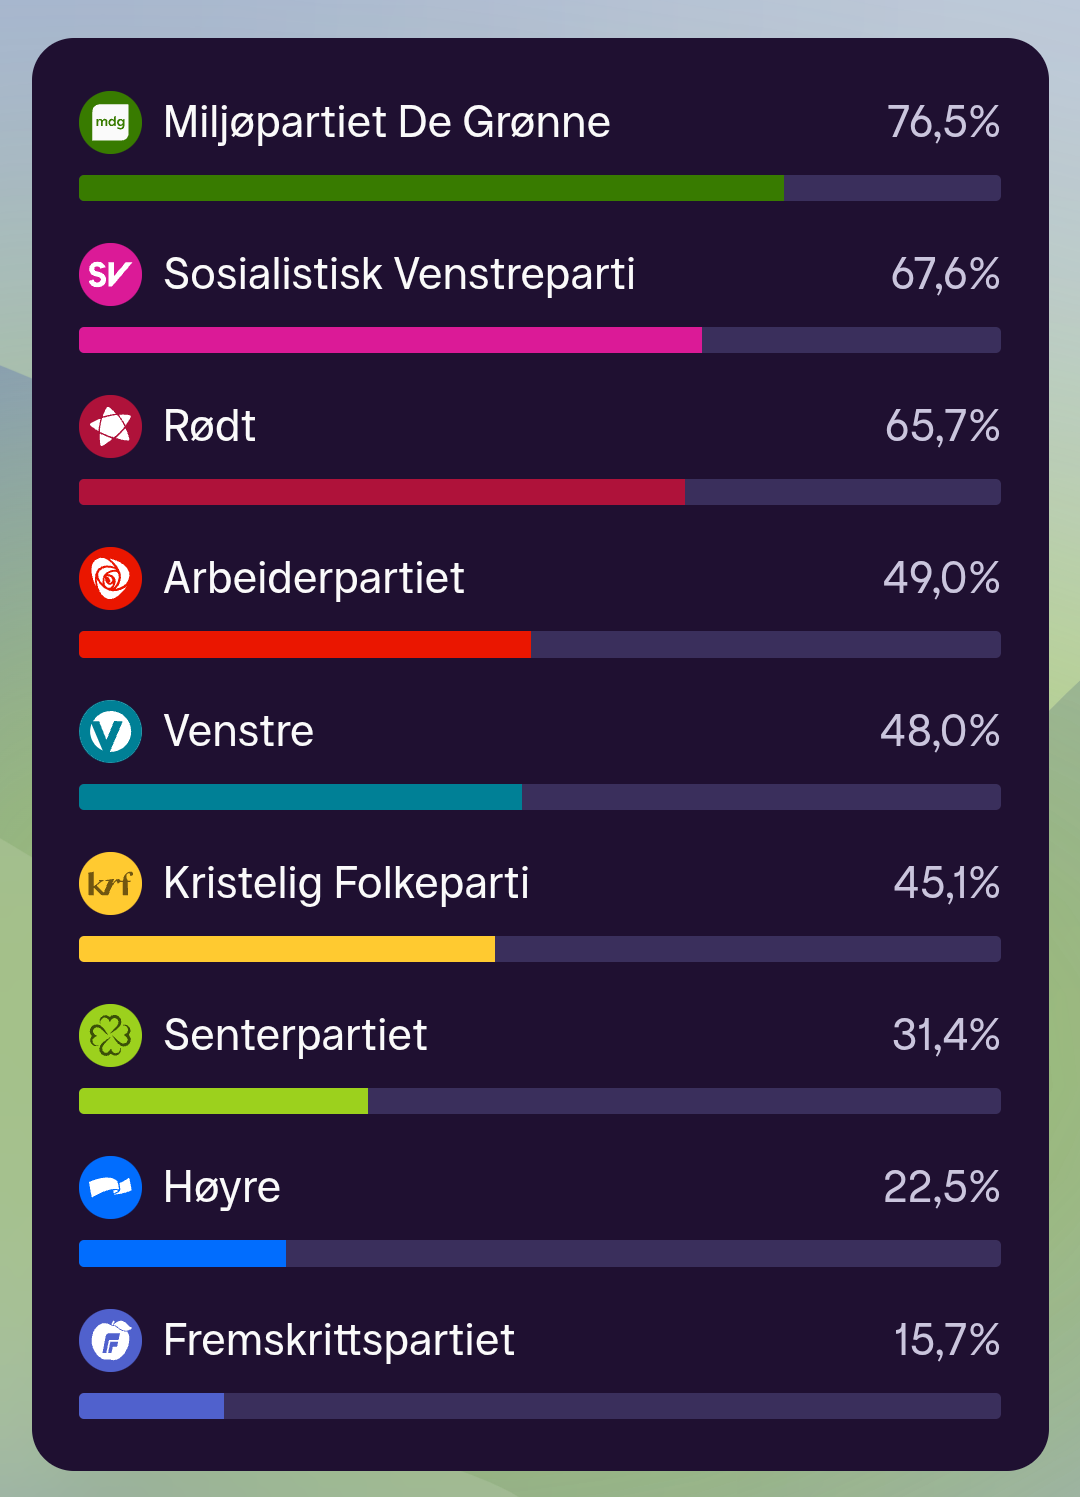Click the yellow Kristelig Folkeparti bar
Image resolution: width=1080 pixels, height=1497 pixels.
(287, 949)
